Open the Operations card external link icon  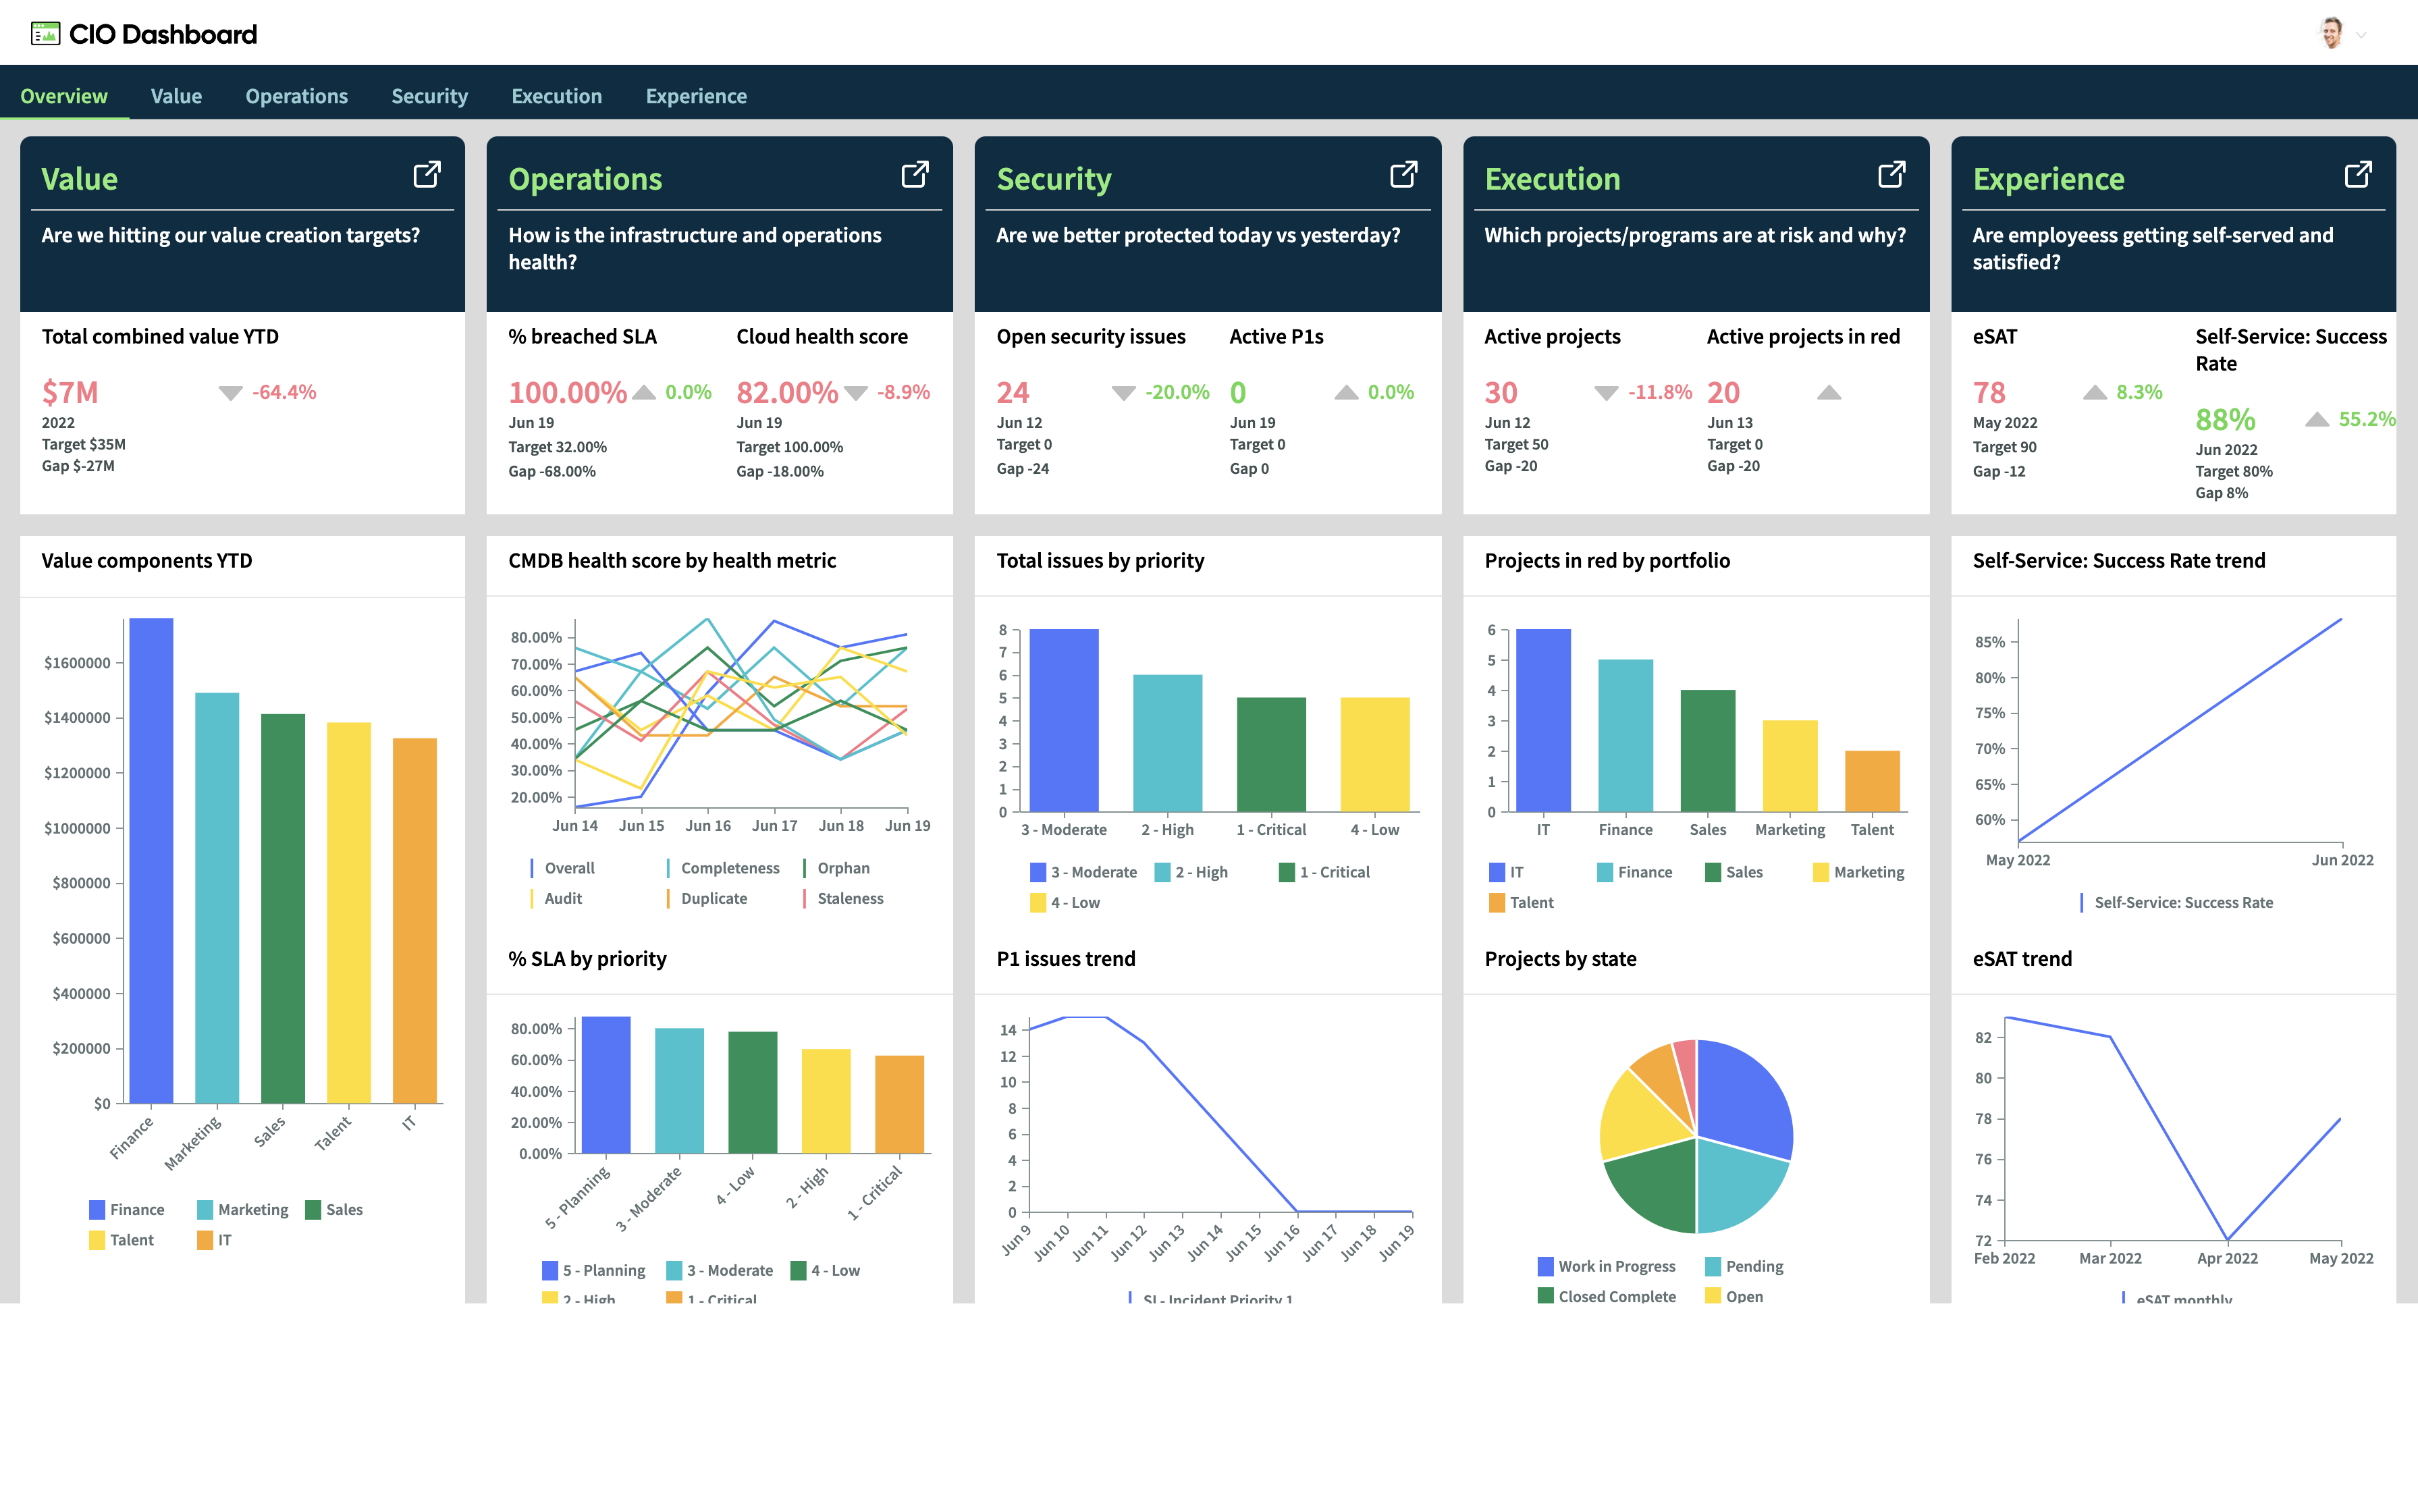(x=915, y=175)
